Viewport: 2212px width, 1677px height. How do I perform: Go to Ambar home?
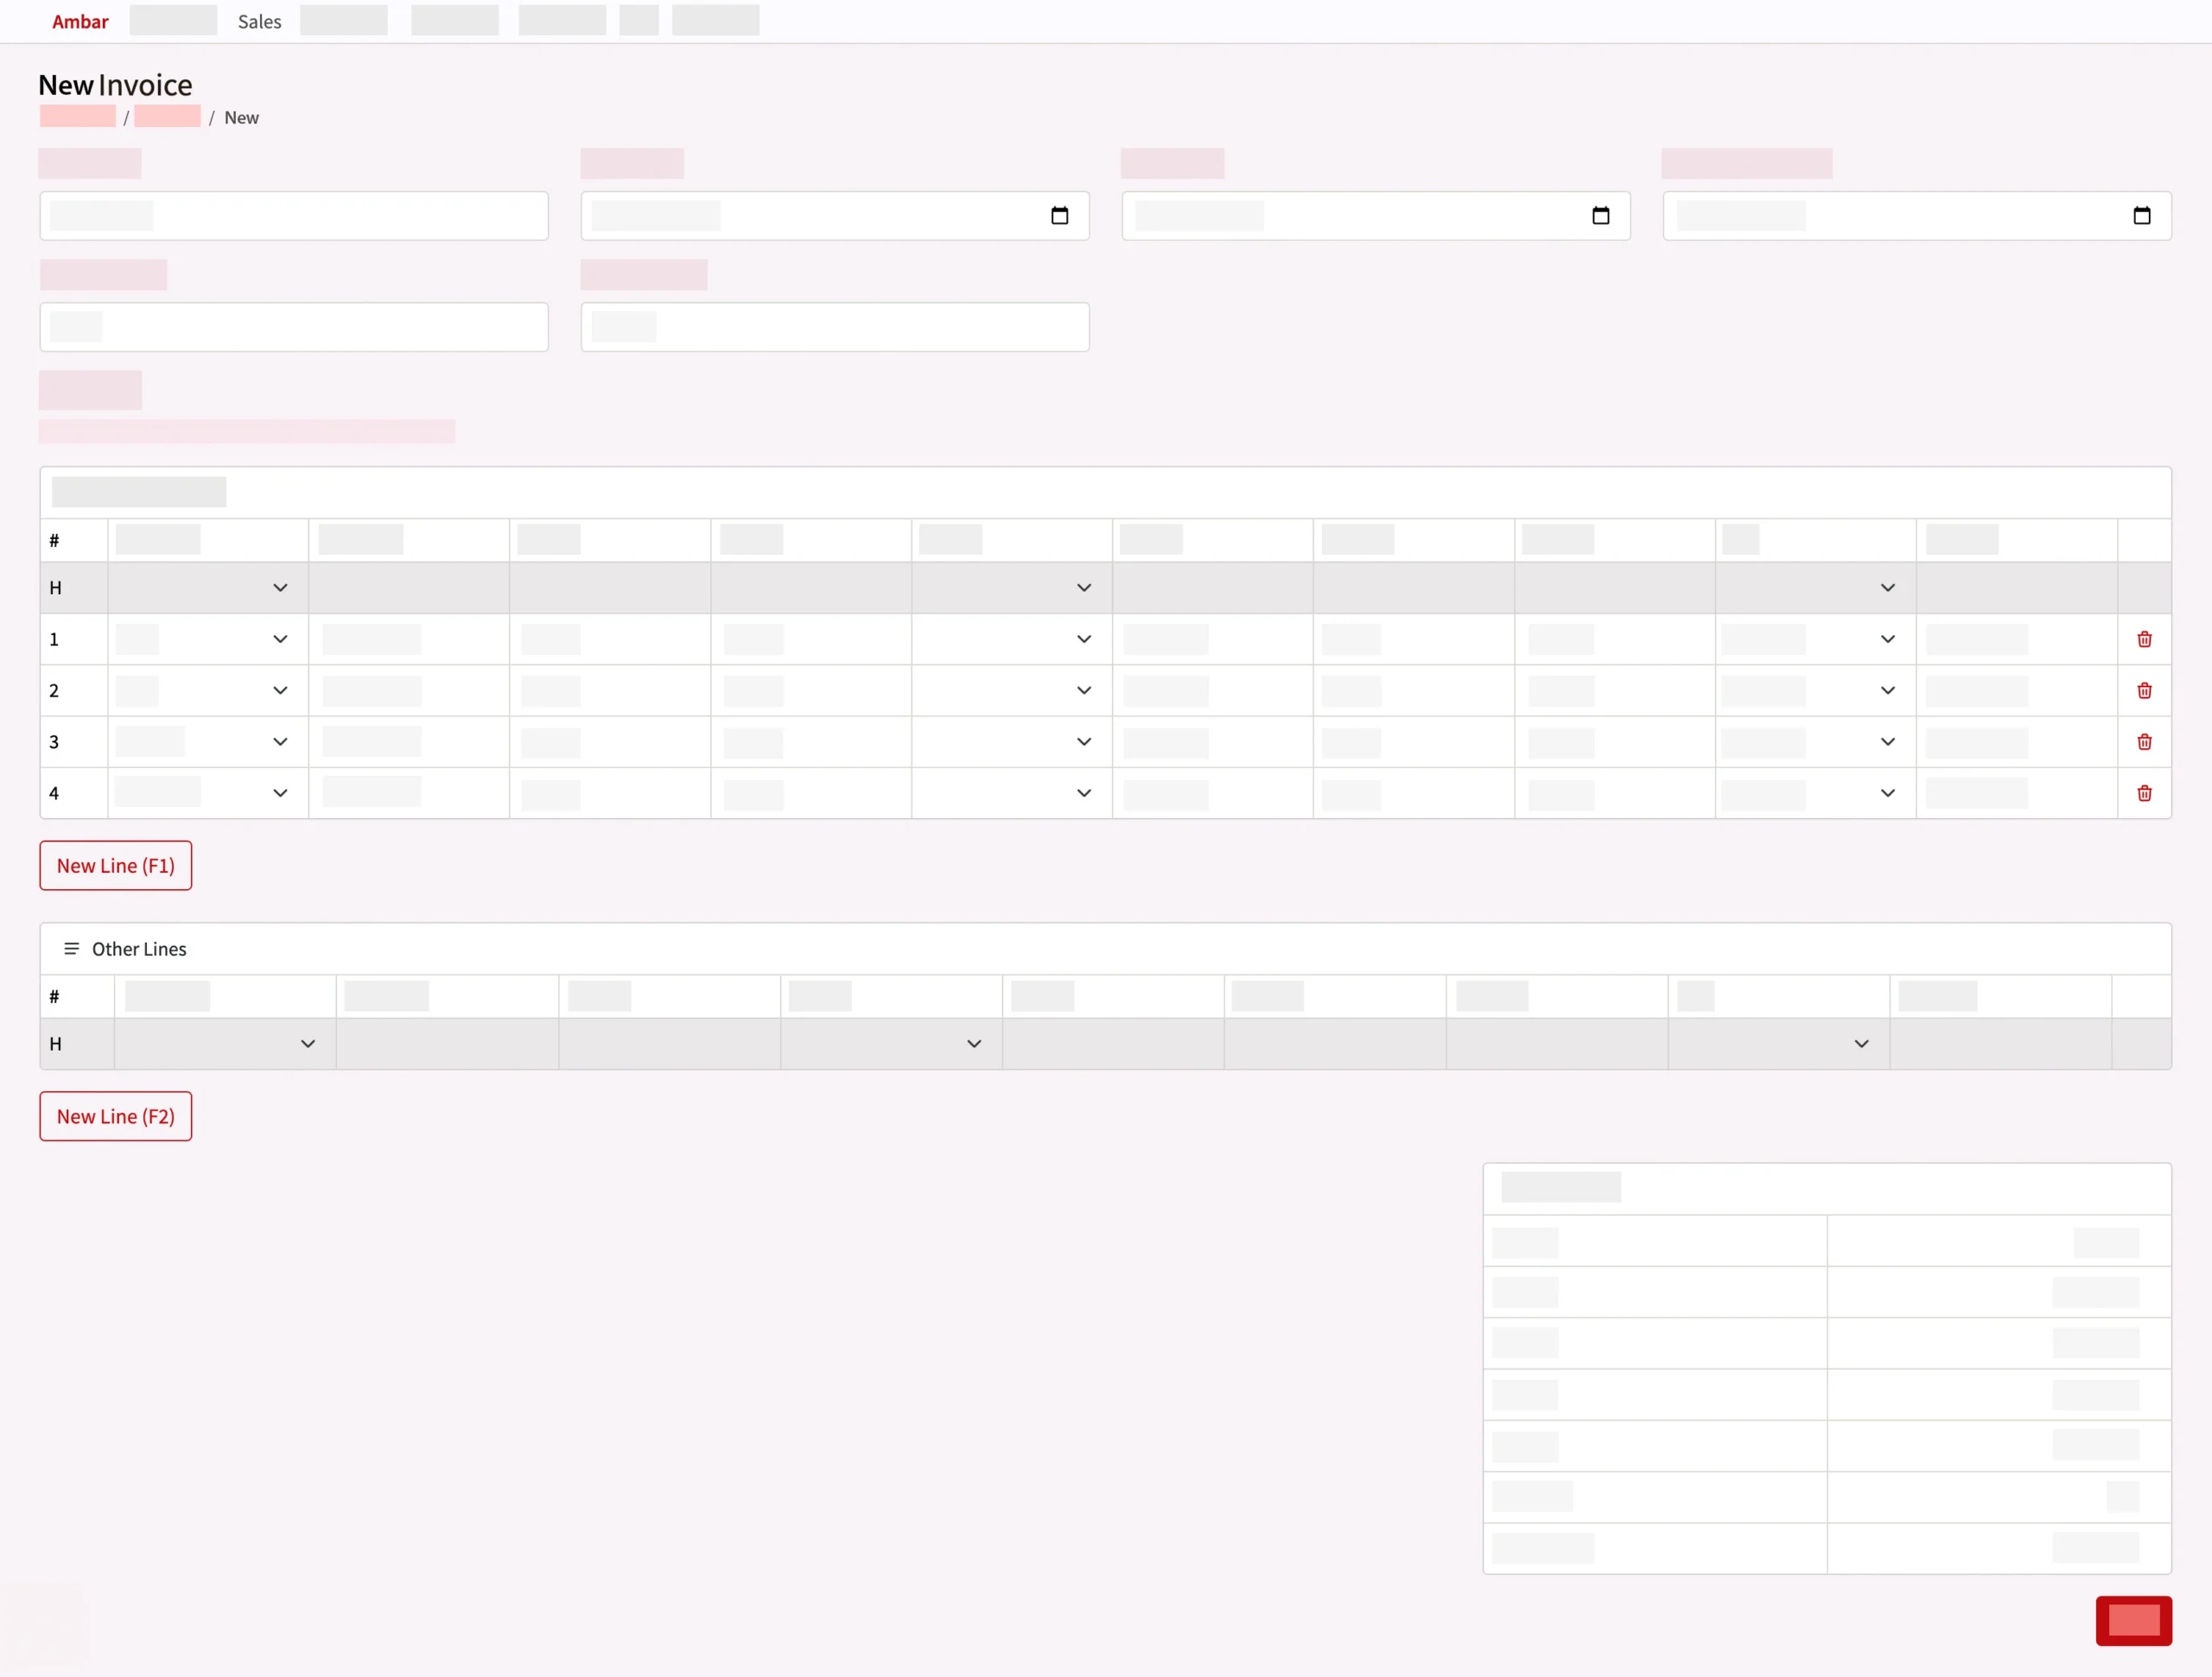coord(80,22)
